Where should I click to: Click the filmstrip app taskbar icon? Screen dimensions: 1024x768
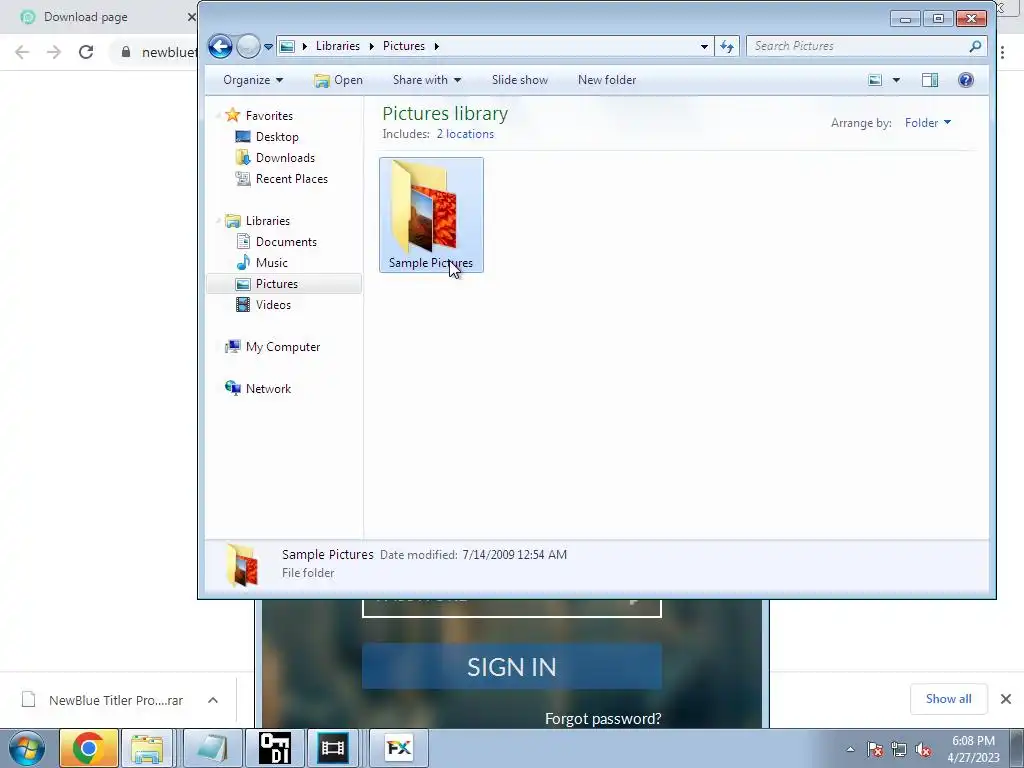pyautogui.click(x=332, y=748)
